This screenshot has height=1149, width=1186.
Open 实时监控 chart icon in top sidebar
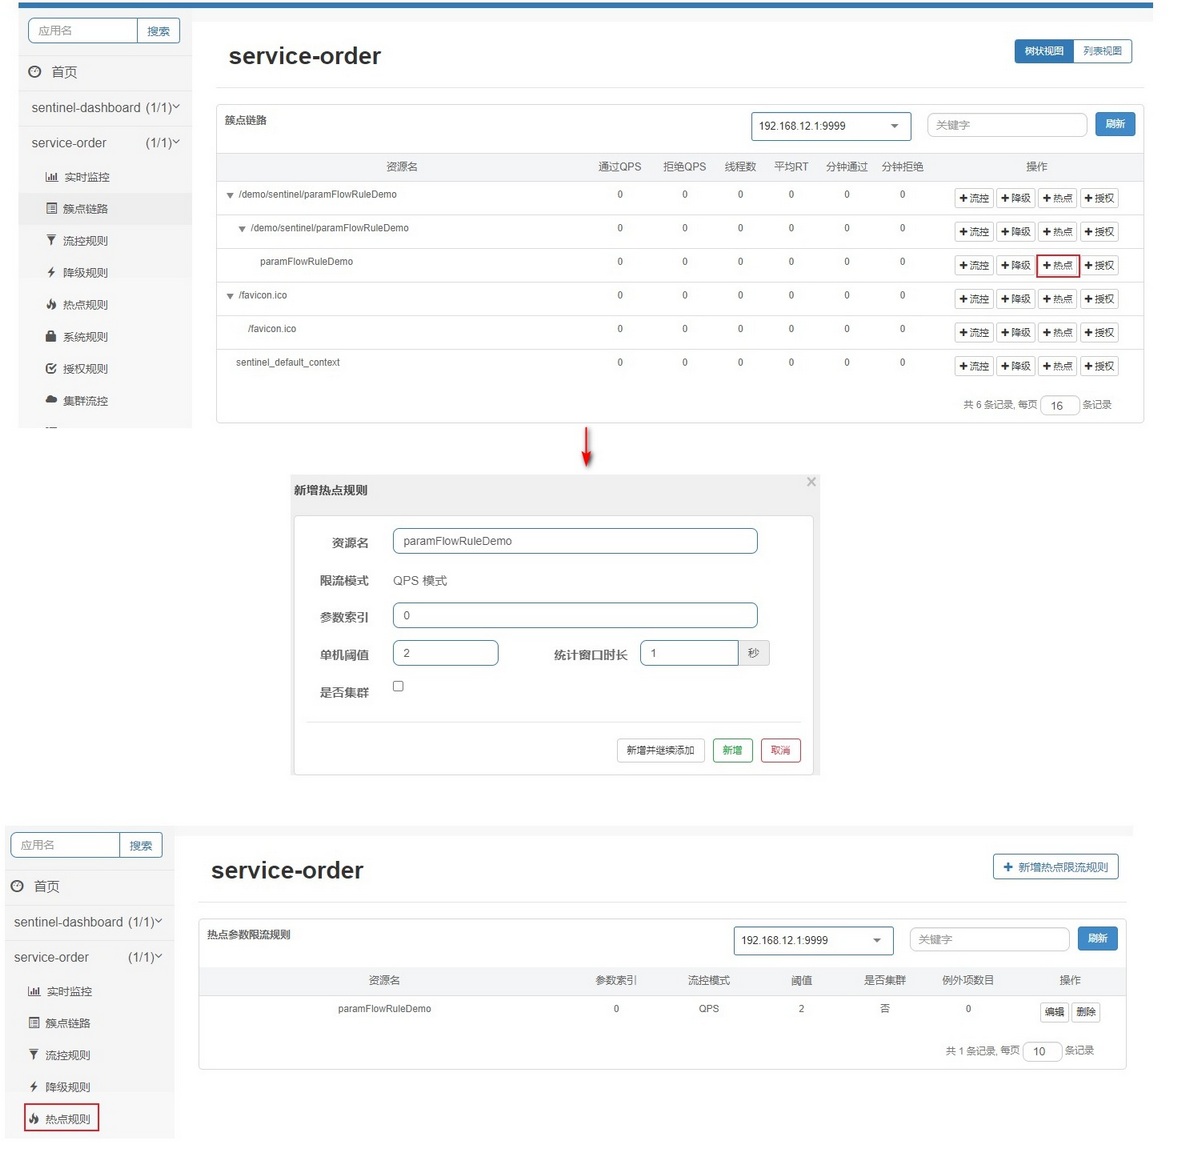coord(51,177)
